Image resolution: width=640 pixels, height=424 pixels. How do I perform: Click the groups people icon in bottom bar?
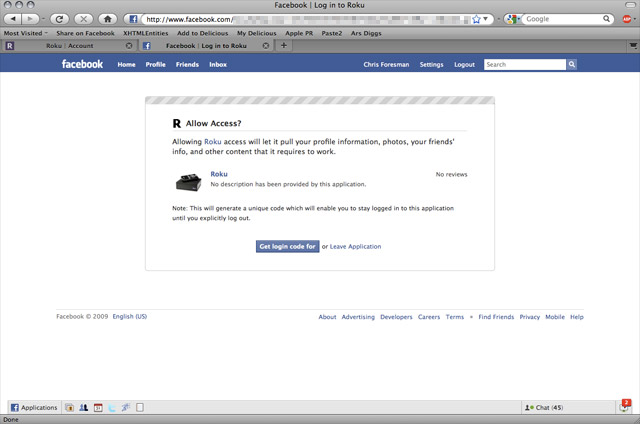pyautogui.click(x=84, y=407)
